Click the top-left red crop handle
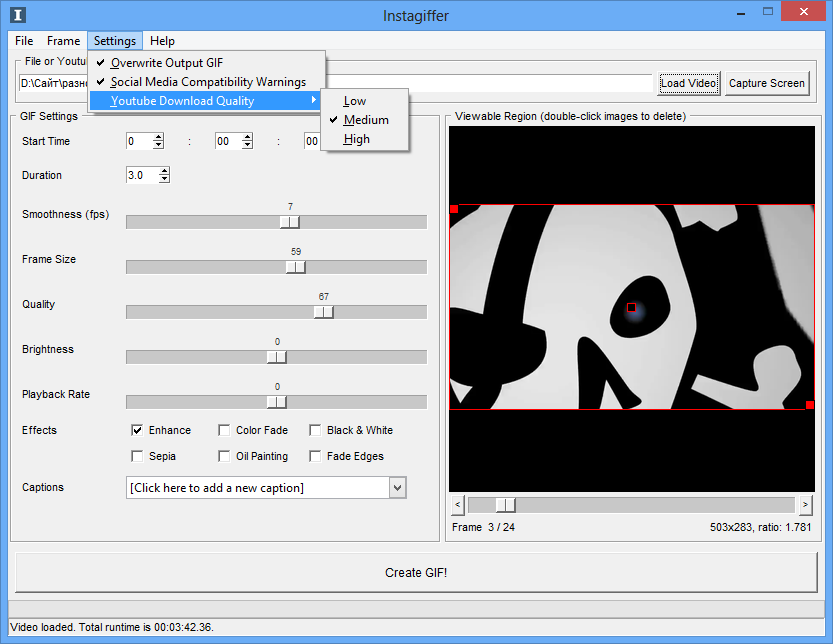 tap(454, 209)
